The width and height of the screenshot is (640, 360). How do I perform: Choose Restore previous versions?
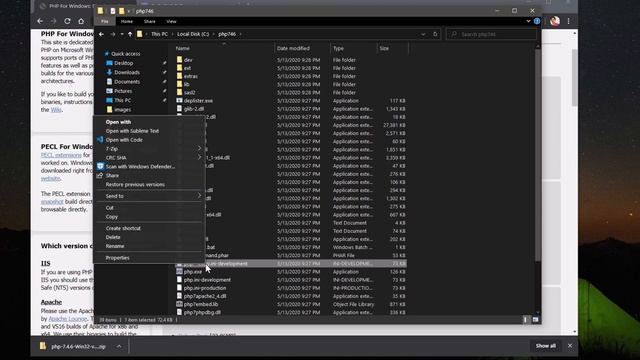pos(135,184)
